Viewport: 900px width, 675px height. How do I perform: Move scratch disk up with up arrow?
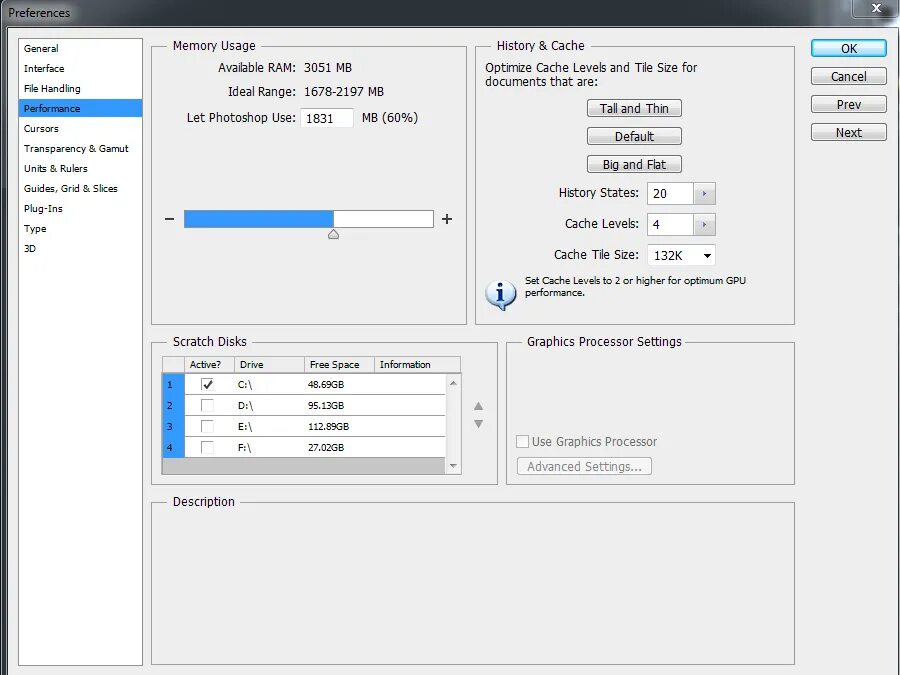coord(478,406)
